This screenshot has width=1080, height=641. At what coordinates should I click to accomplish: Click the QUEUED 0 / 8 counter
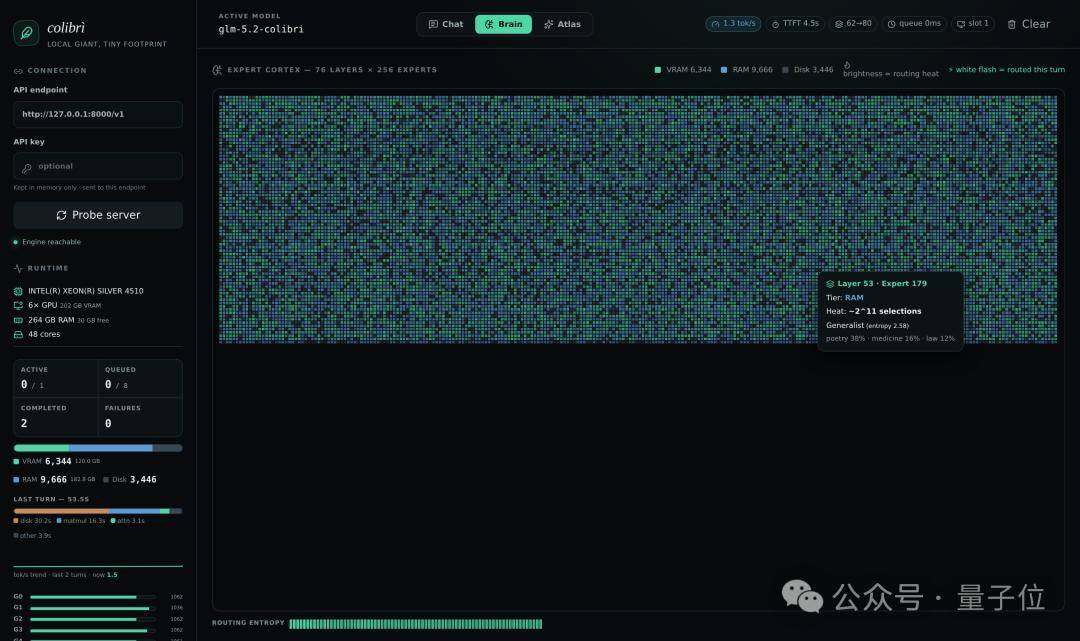140,378
